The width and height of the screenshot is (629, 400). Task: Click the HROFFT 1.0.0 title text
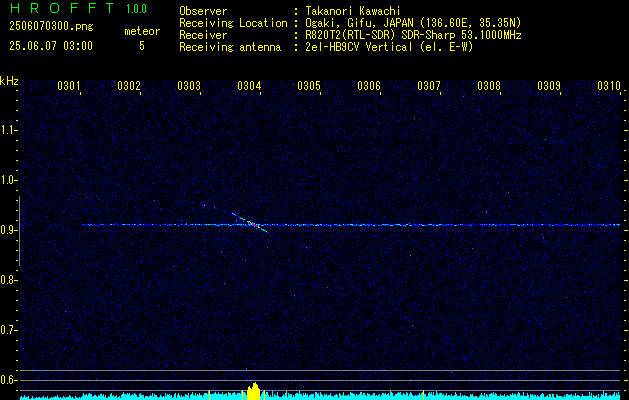[79, 8]
